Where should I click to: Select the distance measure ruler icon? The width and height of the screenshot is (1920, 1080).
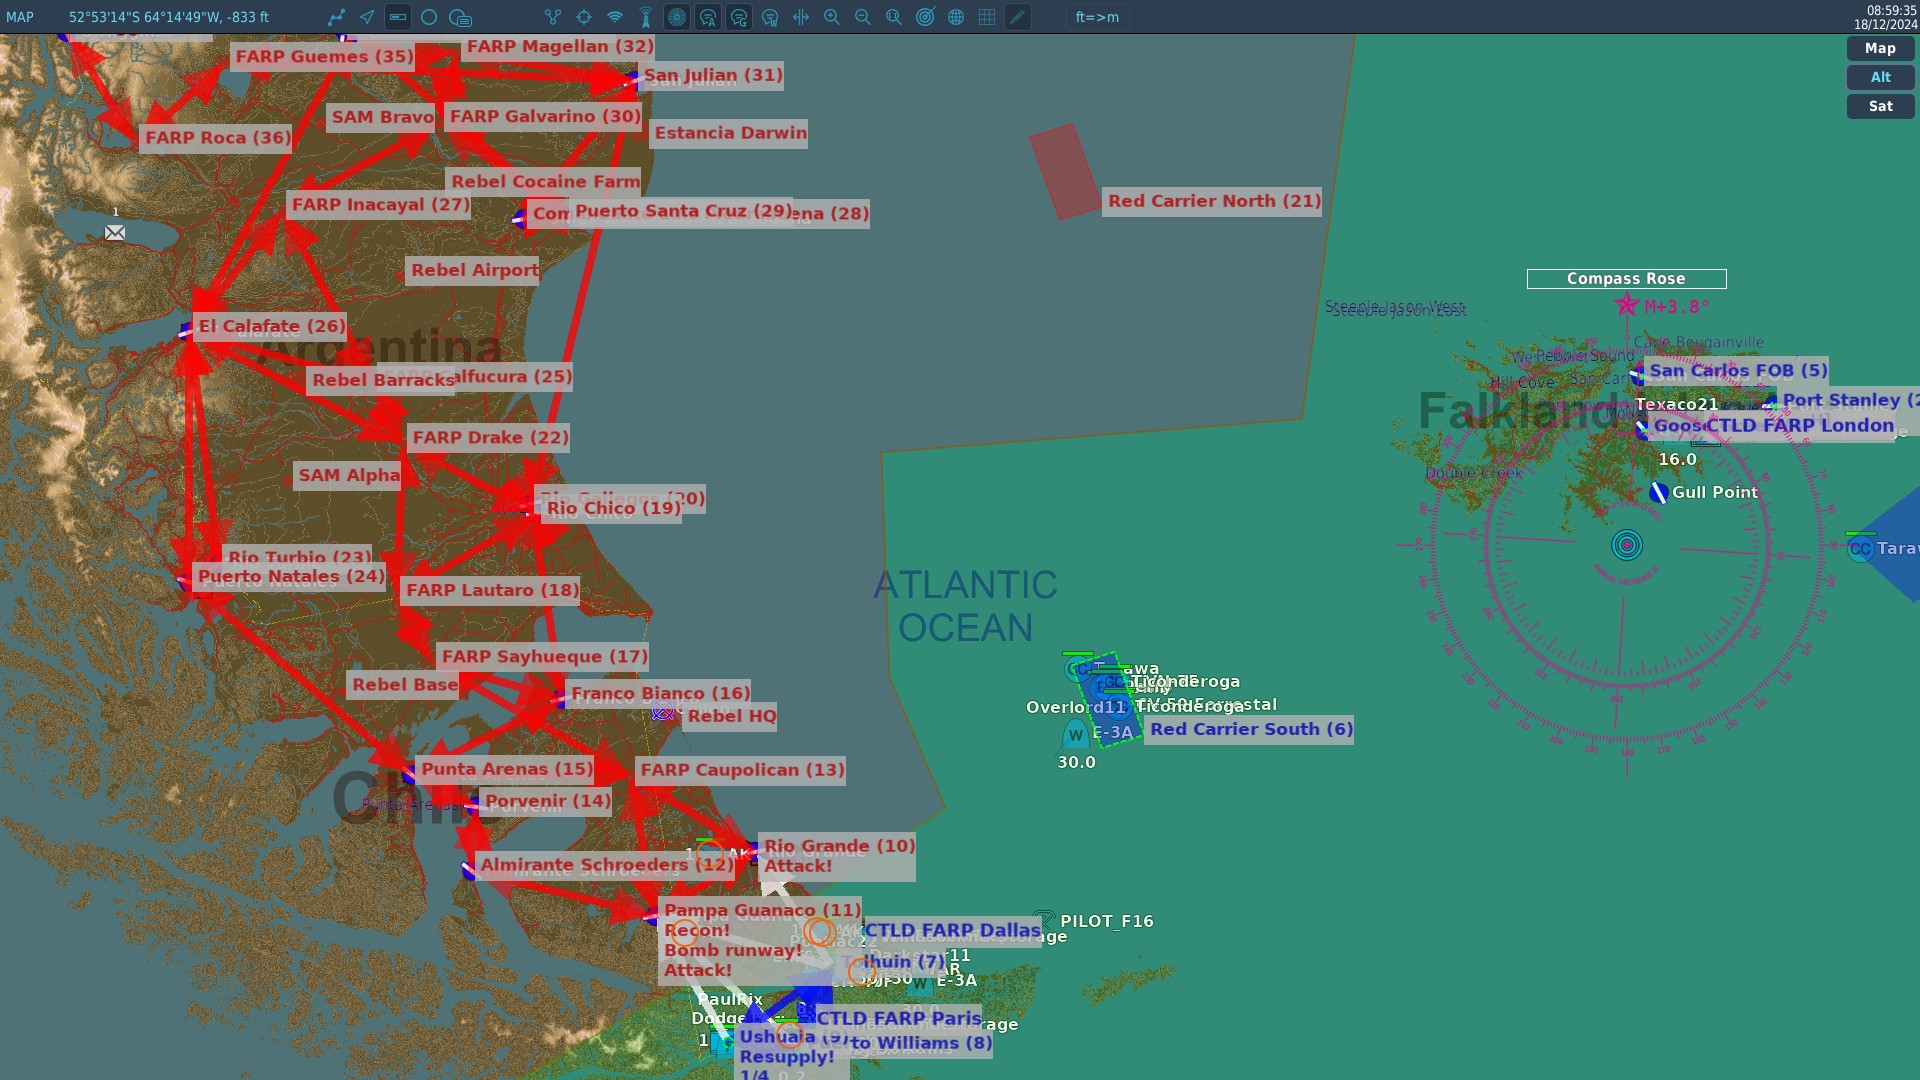point(801,17)
